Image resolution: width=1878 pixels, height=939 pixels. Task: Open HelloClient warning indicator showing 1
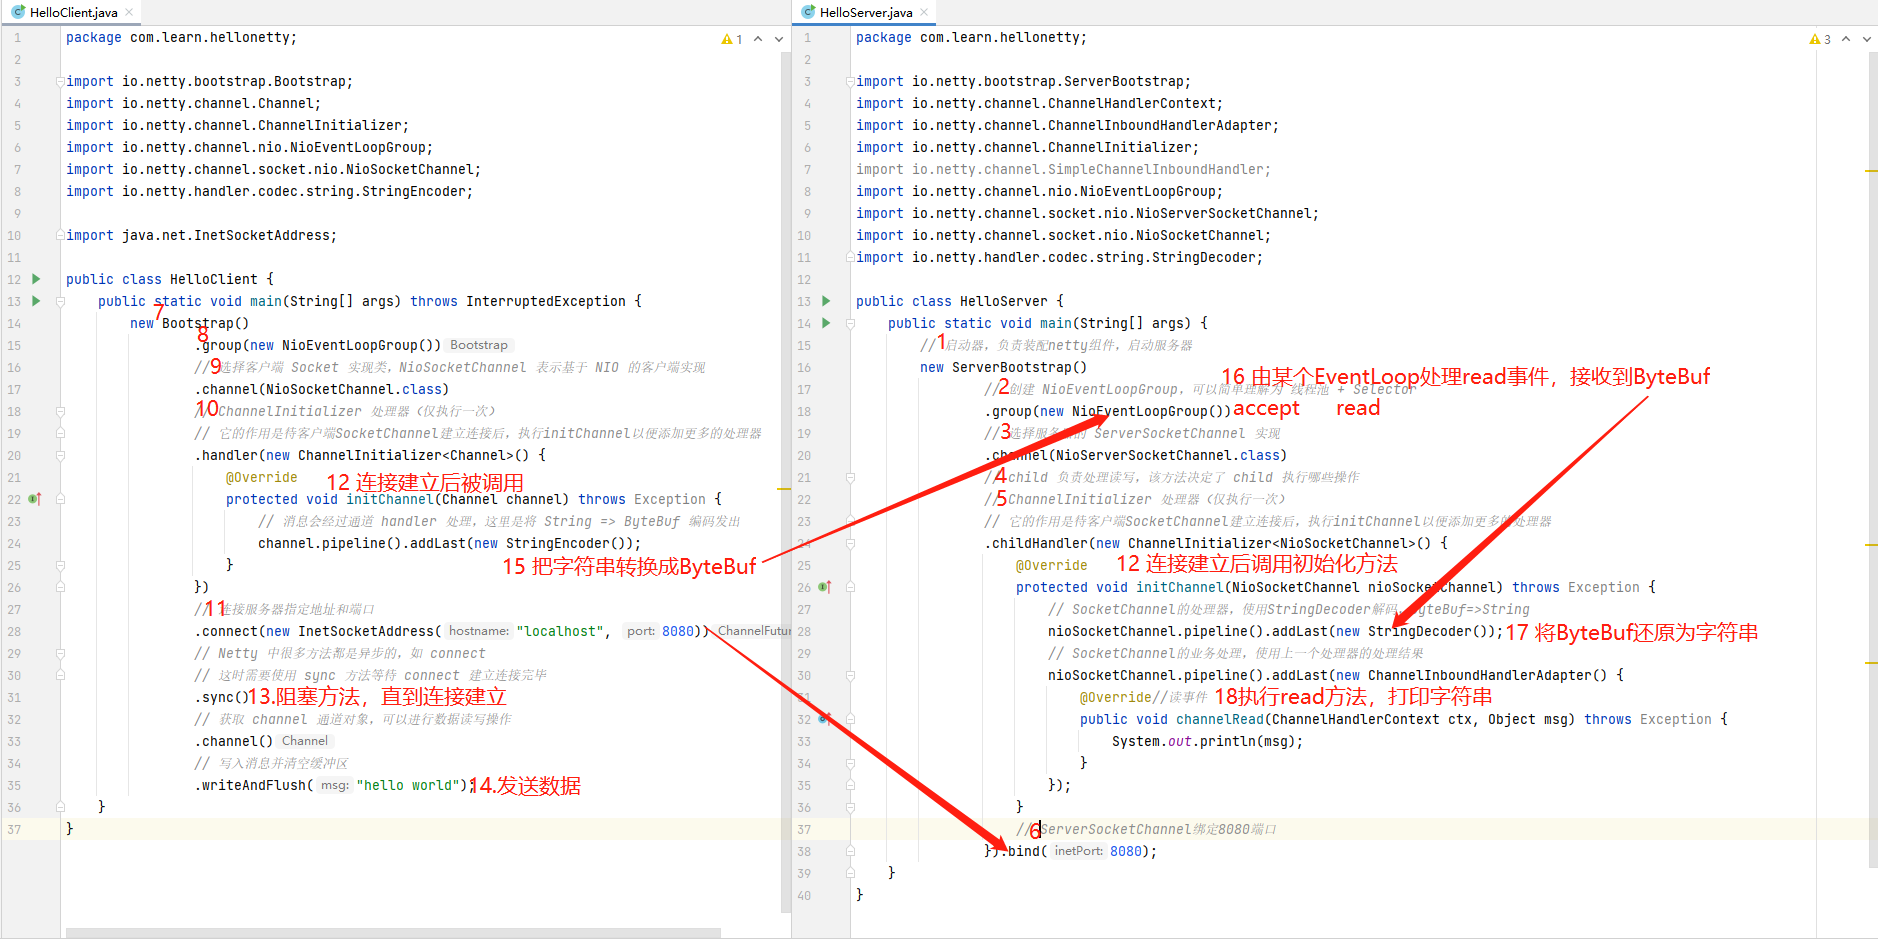pos(732,39)
